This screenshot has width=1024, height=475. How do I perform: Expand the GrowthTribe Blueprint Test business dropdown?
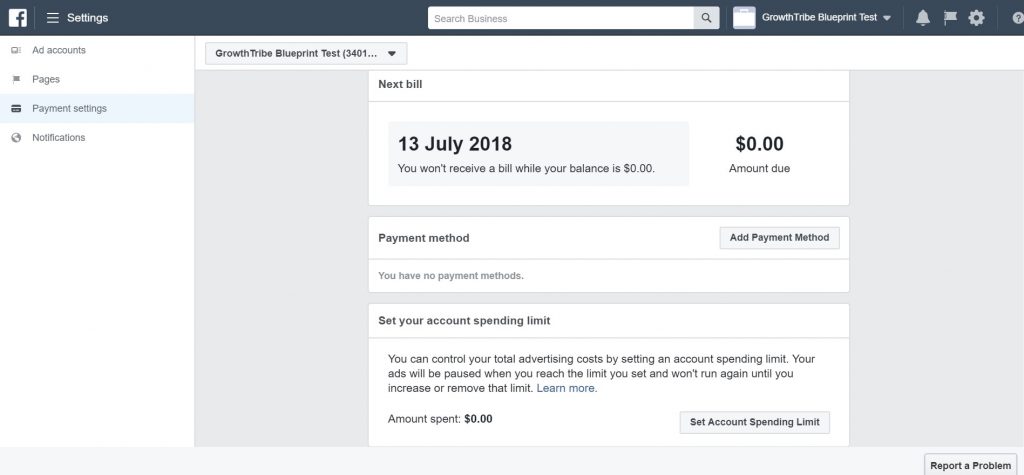click(825, 18)
